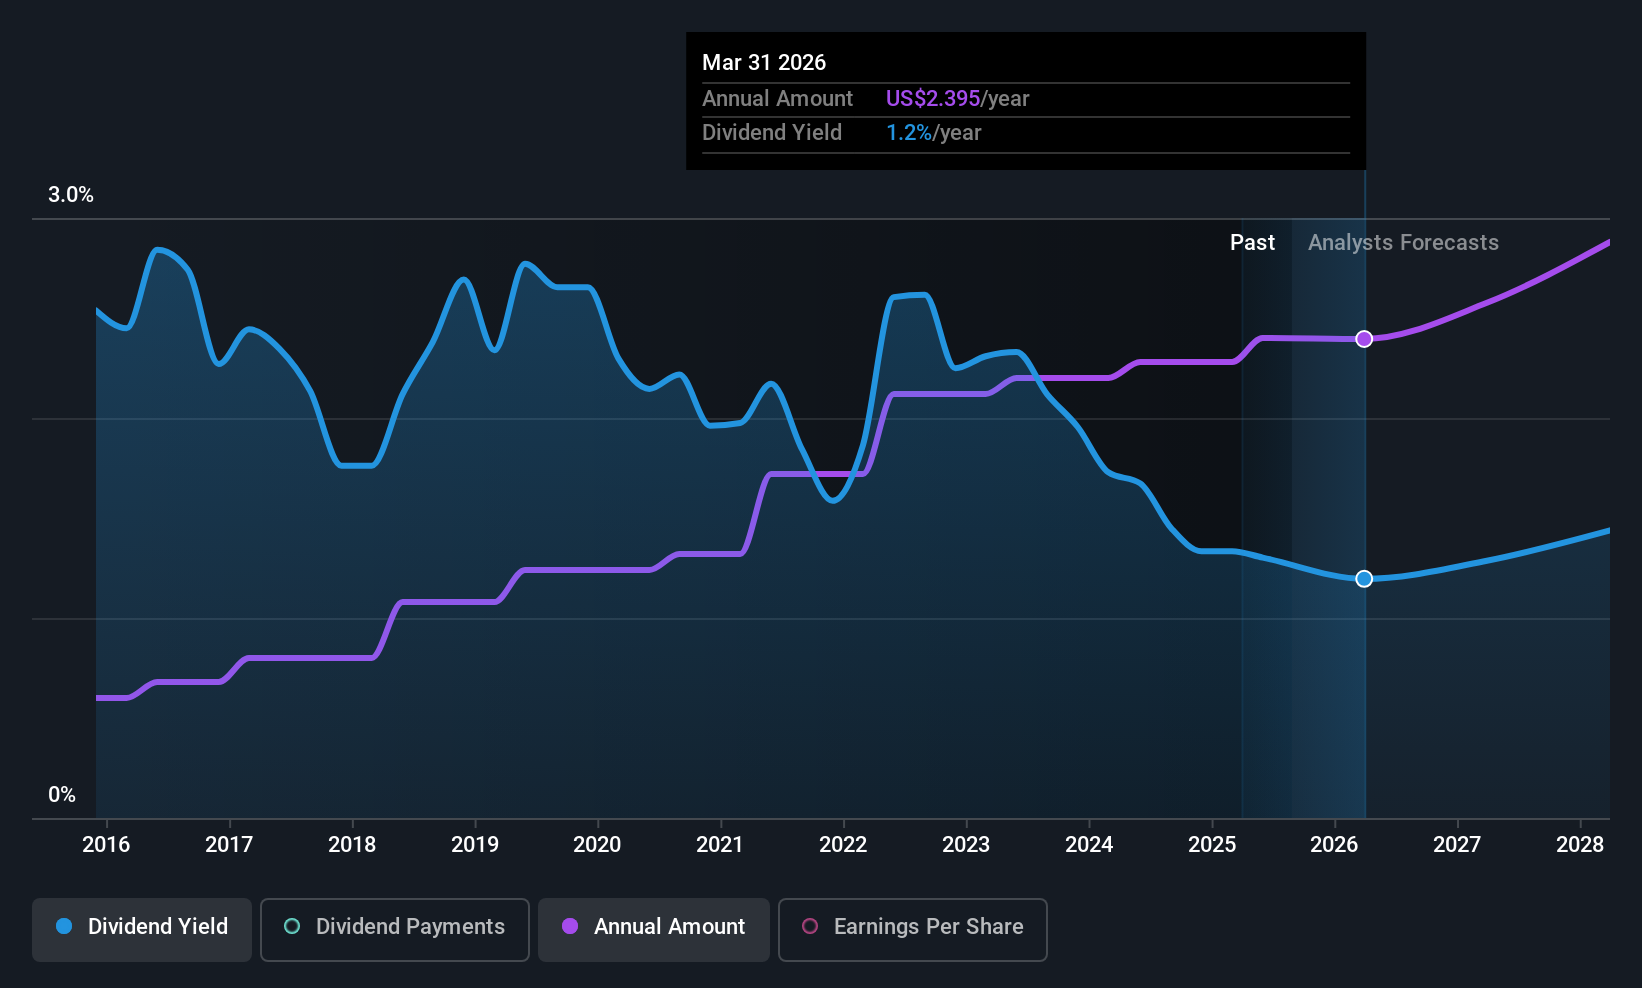This screenshot has height=988, width=1642.
Task: Click the 0% y-axis label
Action: pos(62,795)
